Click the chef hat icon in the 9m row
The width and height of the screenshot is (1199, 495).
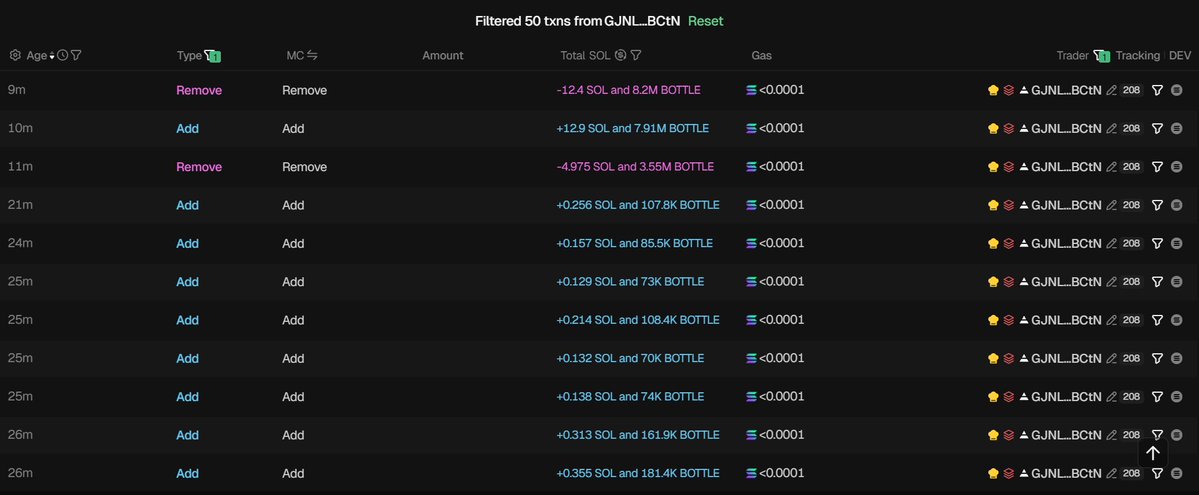(x=993, y=90)
